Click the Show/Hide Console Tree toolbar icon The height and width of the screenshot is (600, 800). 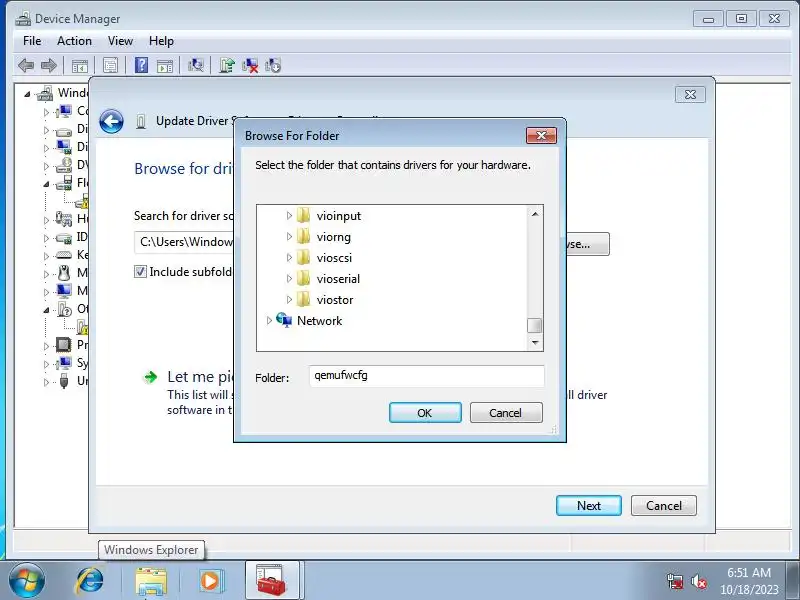[80, 65]
